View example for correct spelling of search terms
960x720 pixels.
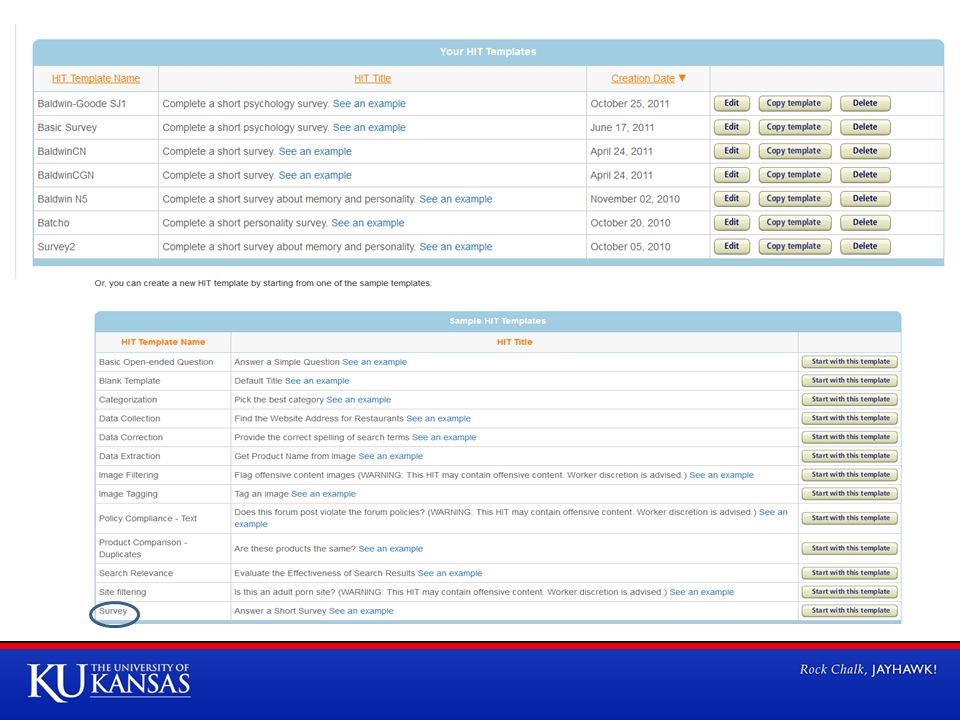[x=444, y=438]
